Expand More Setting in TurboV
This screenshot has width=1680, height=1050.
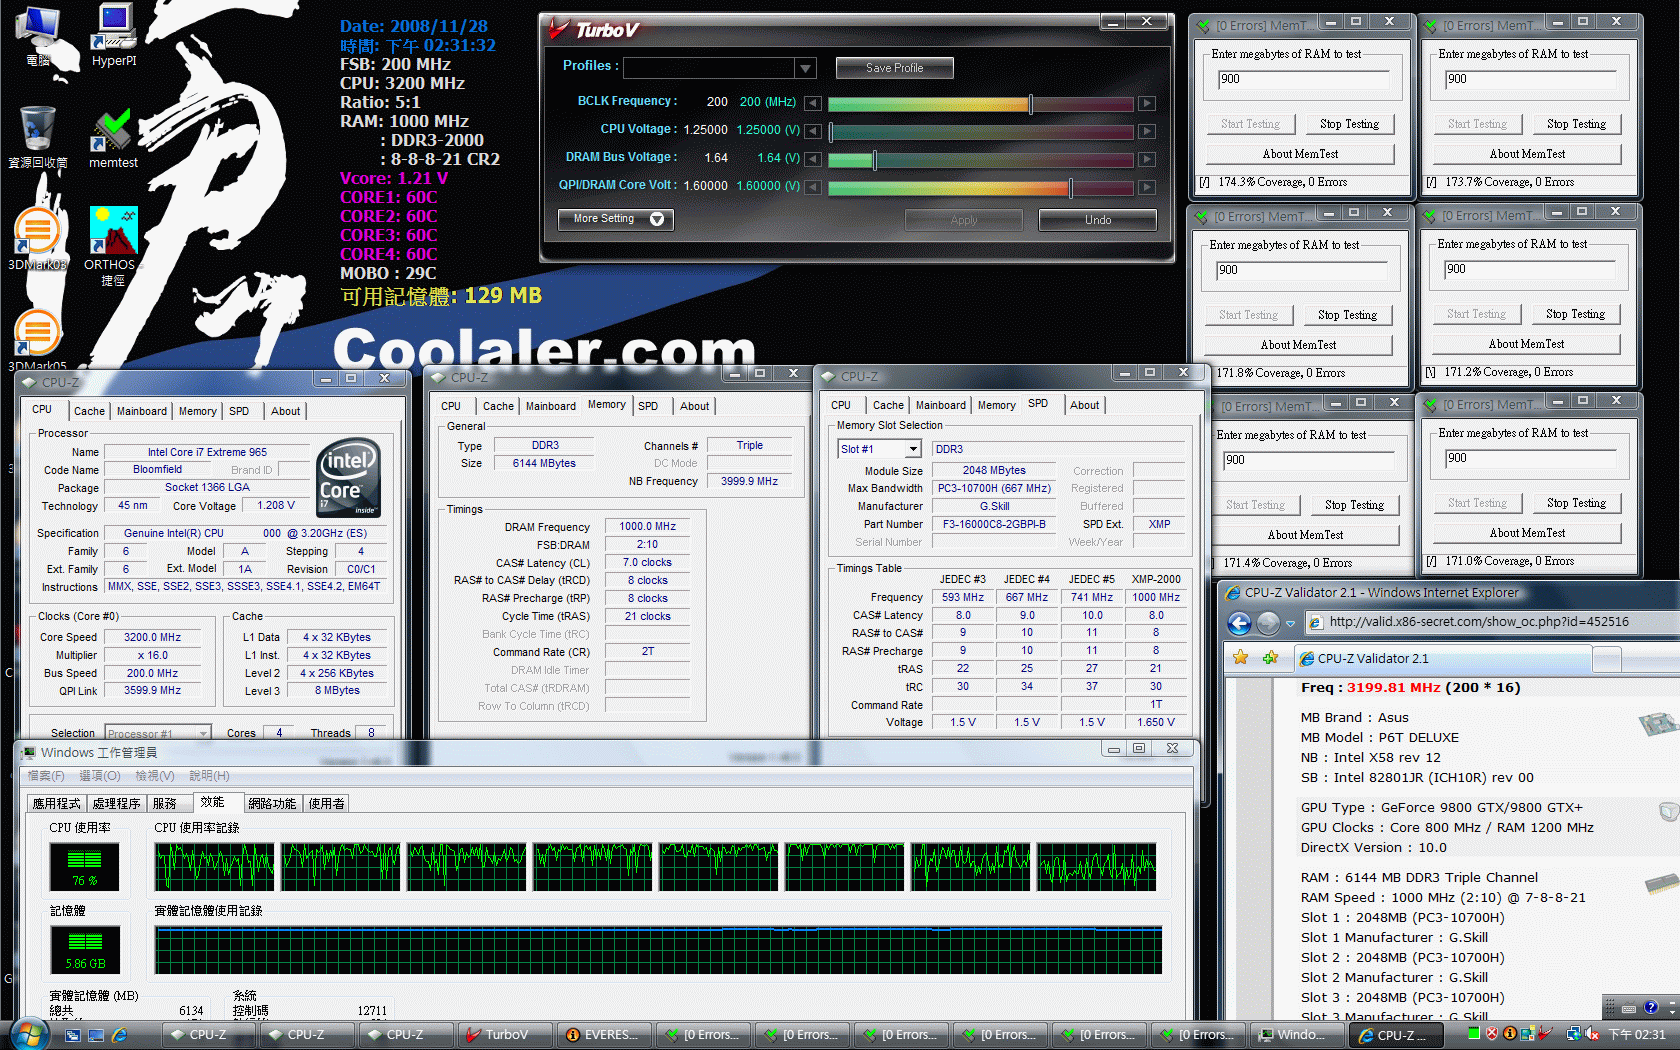(616, 219)
